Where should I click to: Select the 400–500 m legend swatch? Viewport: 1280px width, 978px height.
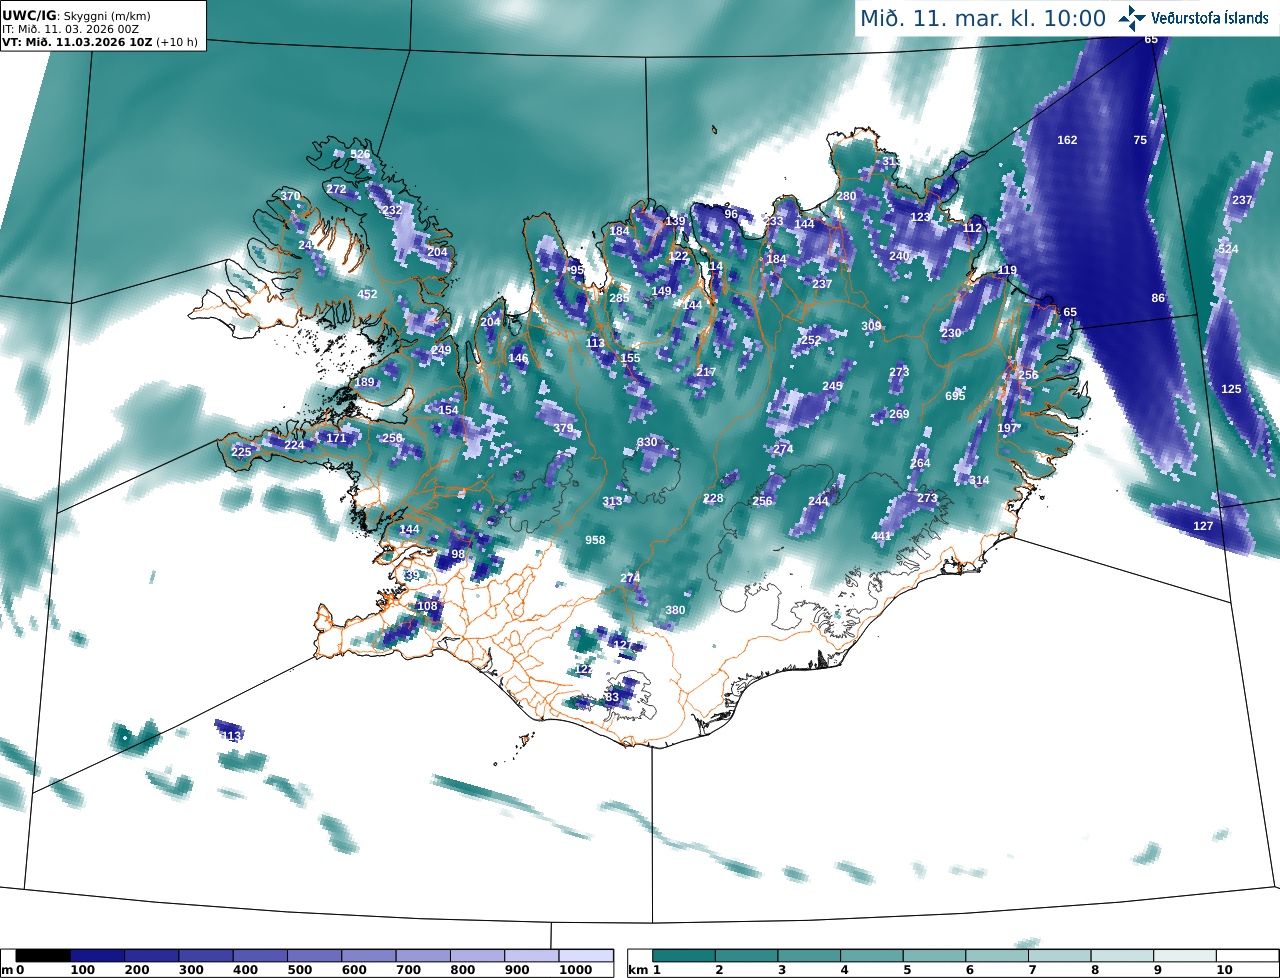pyautogui.click(x=260, y=956)
